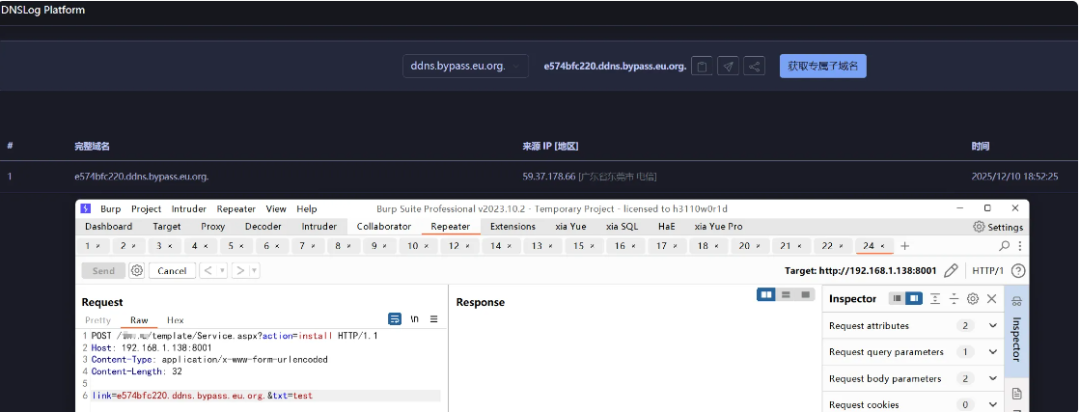Expand Request body parameters section
Screen dimensions: 1080x412
(993, 378)
